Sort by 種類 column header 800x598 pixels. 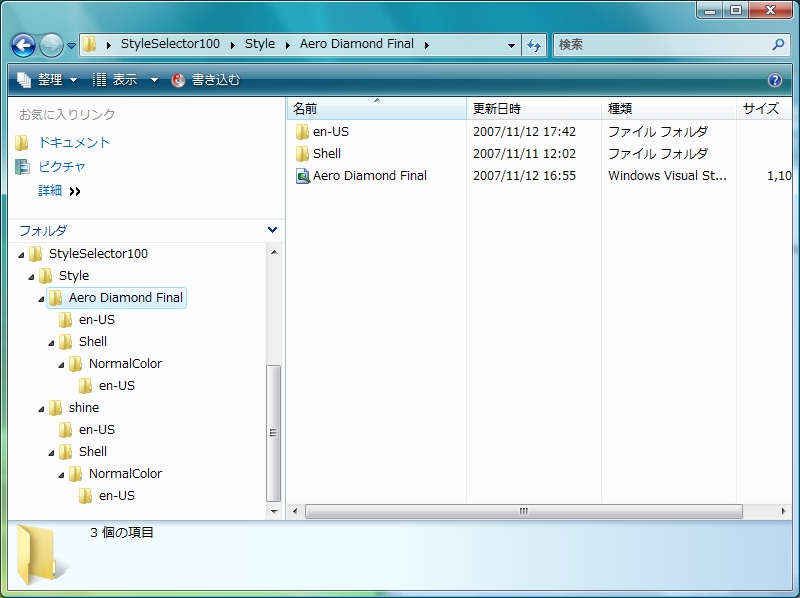pos(669,109)
